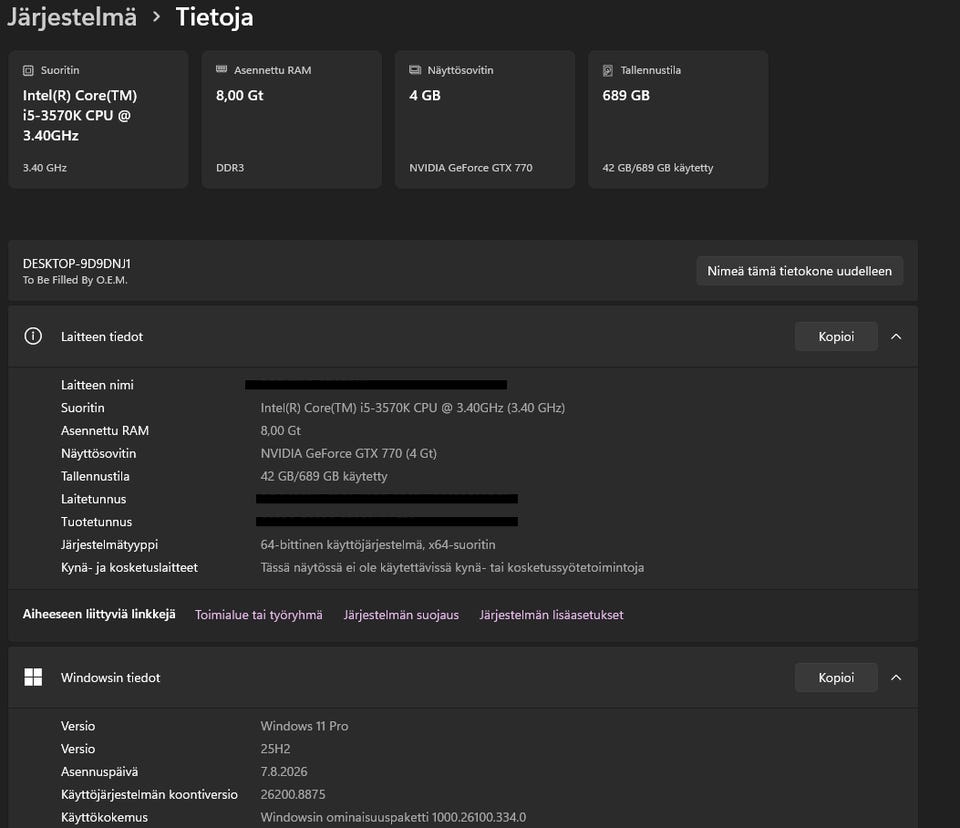Select the NVIDIA GeForce GTX 770 (4 Gt) value
960x828 pixels.
tap(348, 454)
